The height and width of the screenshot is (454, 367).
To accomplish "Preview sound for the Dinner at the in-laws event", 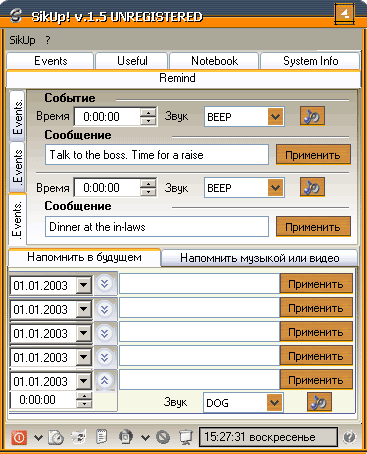I will (312, 187).
